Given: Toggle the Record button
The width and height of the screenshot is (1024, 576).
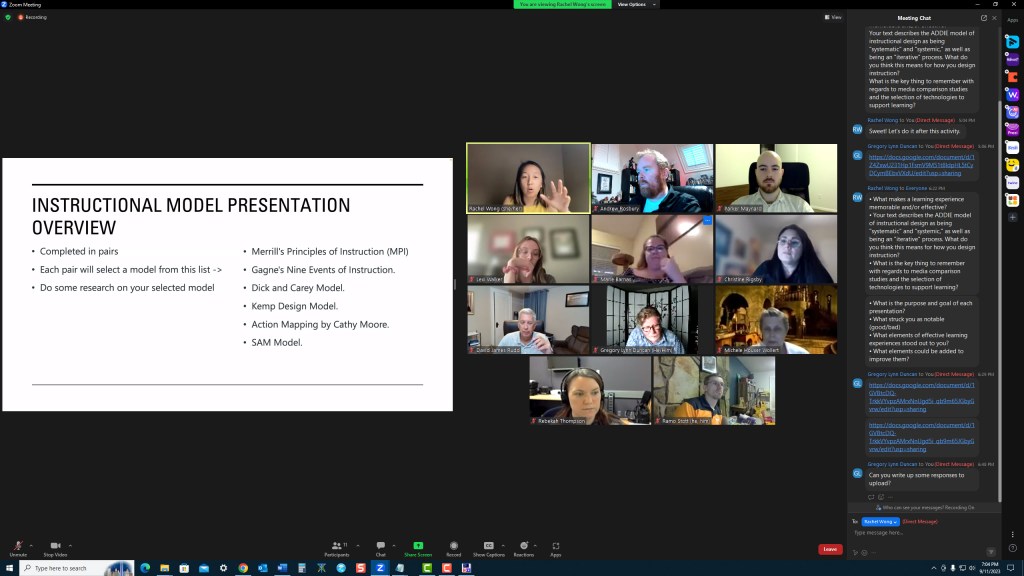Looking at the screenshot, I should click(x=453, y=546).
